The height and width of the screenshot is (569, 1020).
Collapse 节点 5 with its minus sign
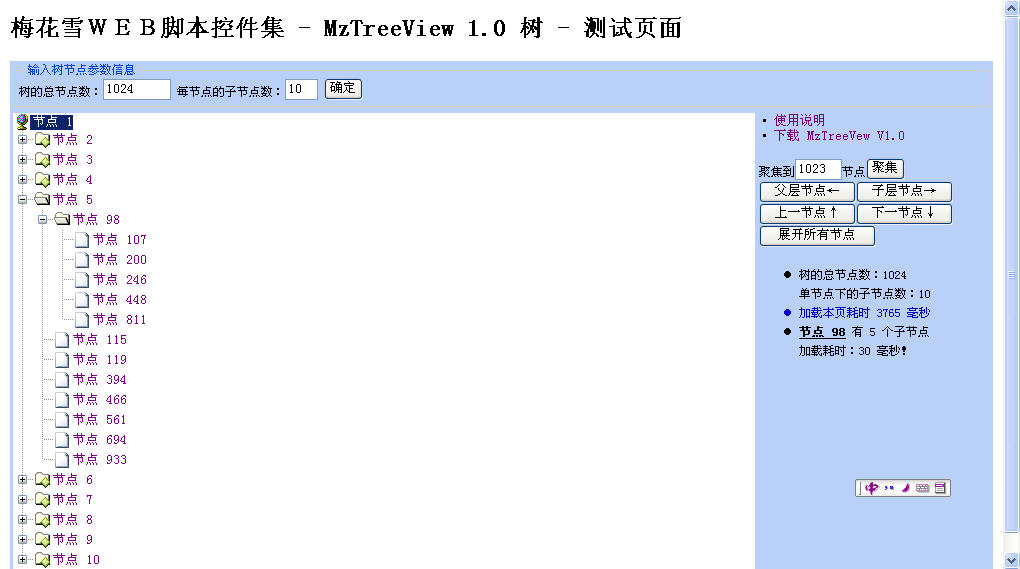pos(22,200)
